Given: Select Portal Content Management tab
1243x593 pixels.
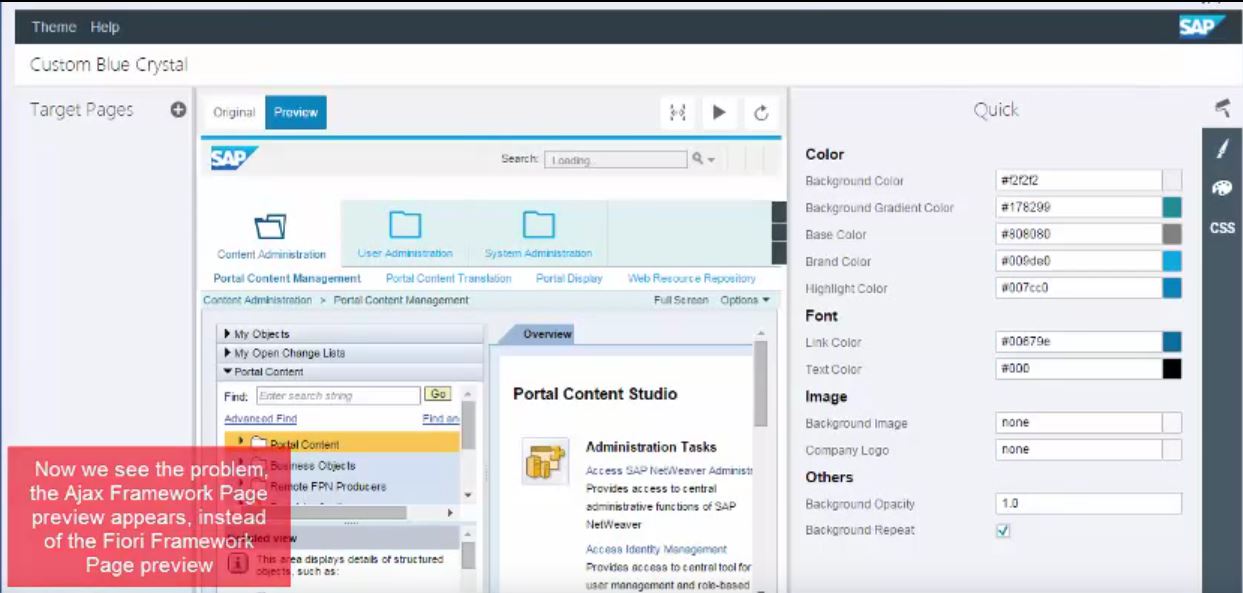Looking at the screenshot, I should pyautogui.click(x=287, y=279).
